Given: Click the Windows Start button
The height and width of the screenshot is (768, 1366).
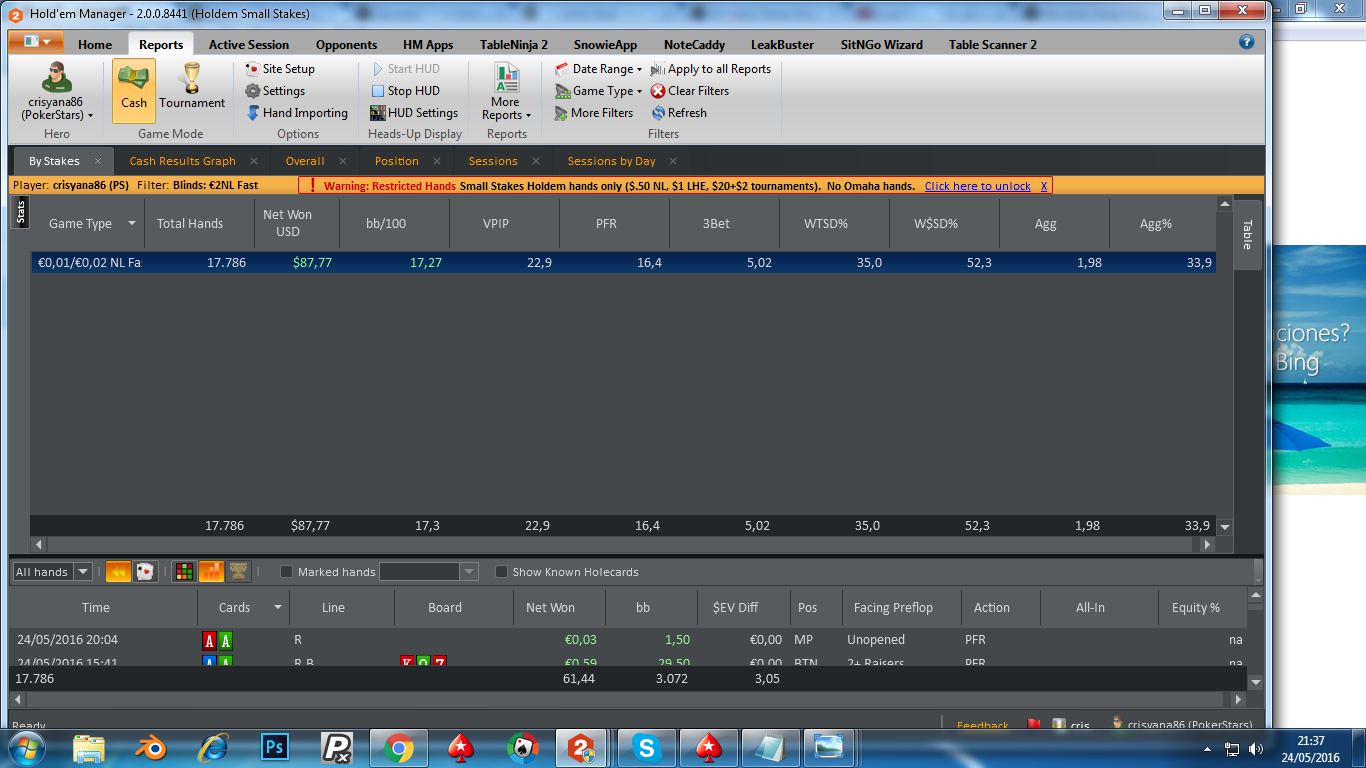Looking at the screenshot, I should pyautogui.click(x=28, y=747).
